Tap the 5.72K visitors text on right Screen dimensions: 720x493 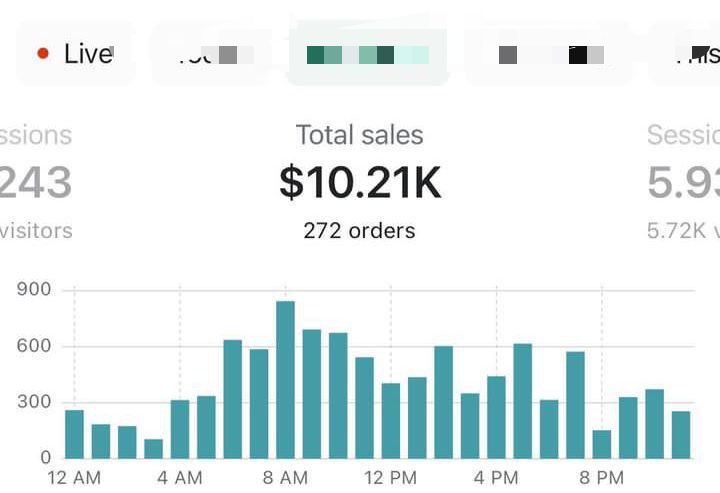click(682, 231)
